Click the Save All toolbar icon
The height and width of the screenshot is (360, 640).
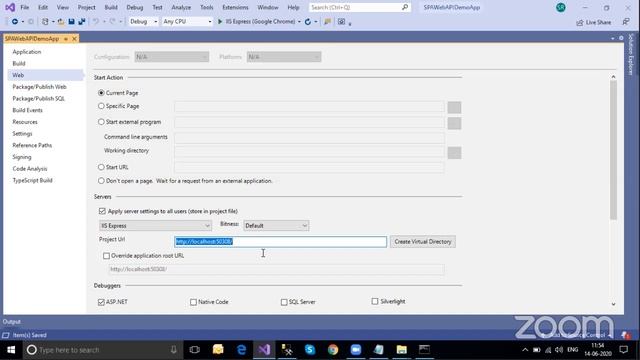click(x=82, y=22)
